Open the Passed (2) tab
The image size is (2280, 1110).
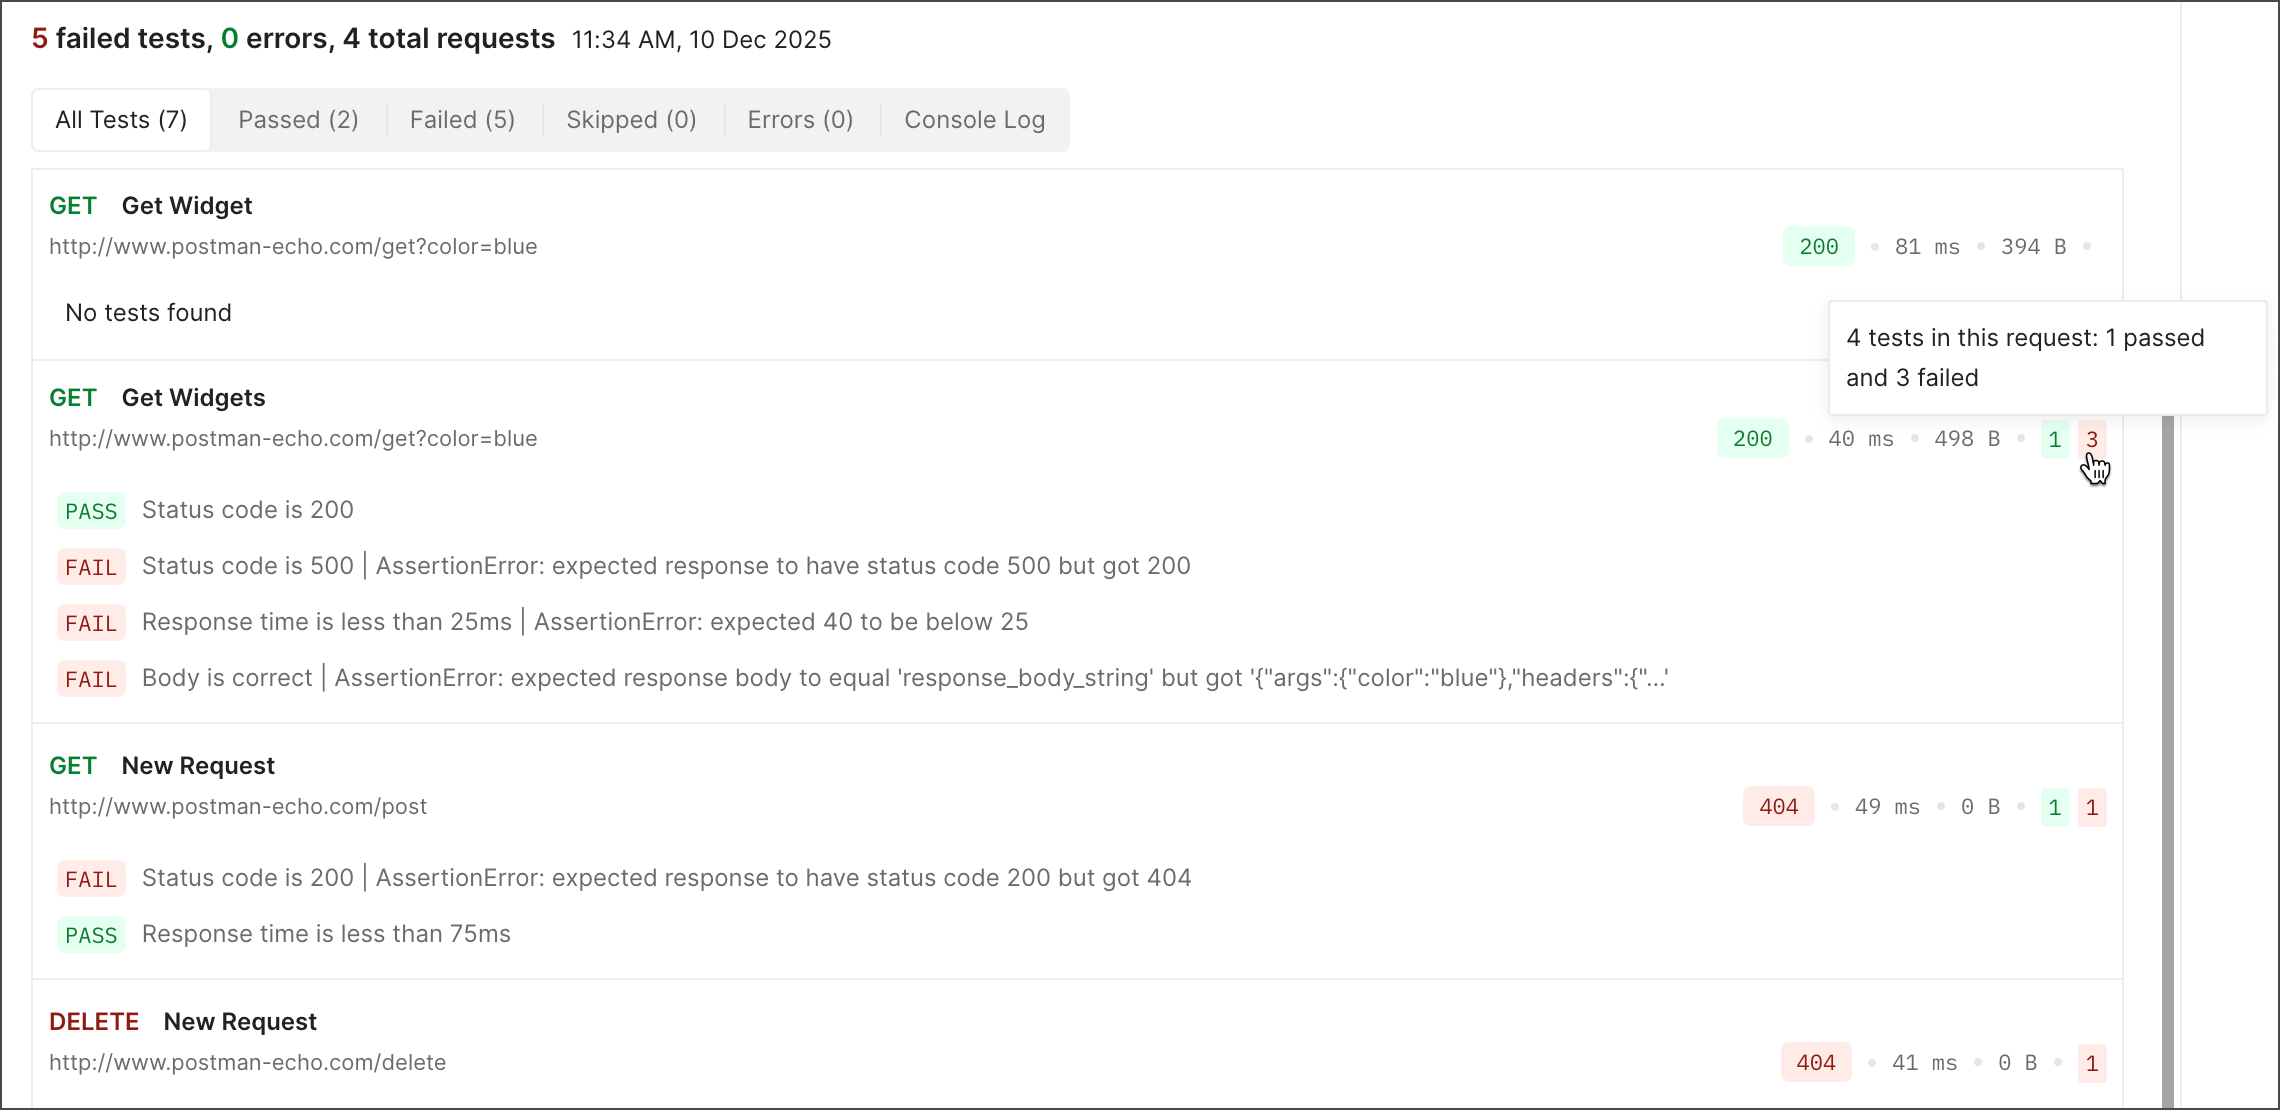(x=298, y=120)
